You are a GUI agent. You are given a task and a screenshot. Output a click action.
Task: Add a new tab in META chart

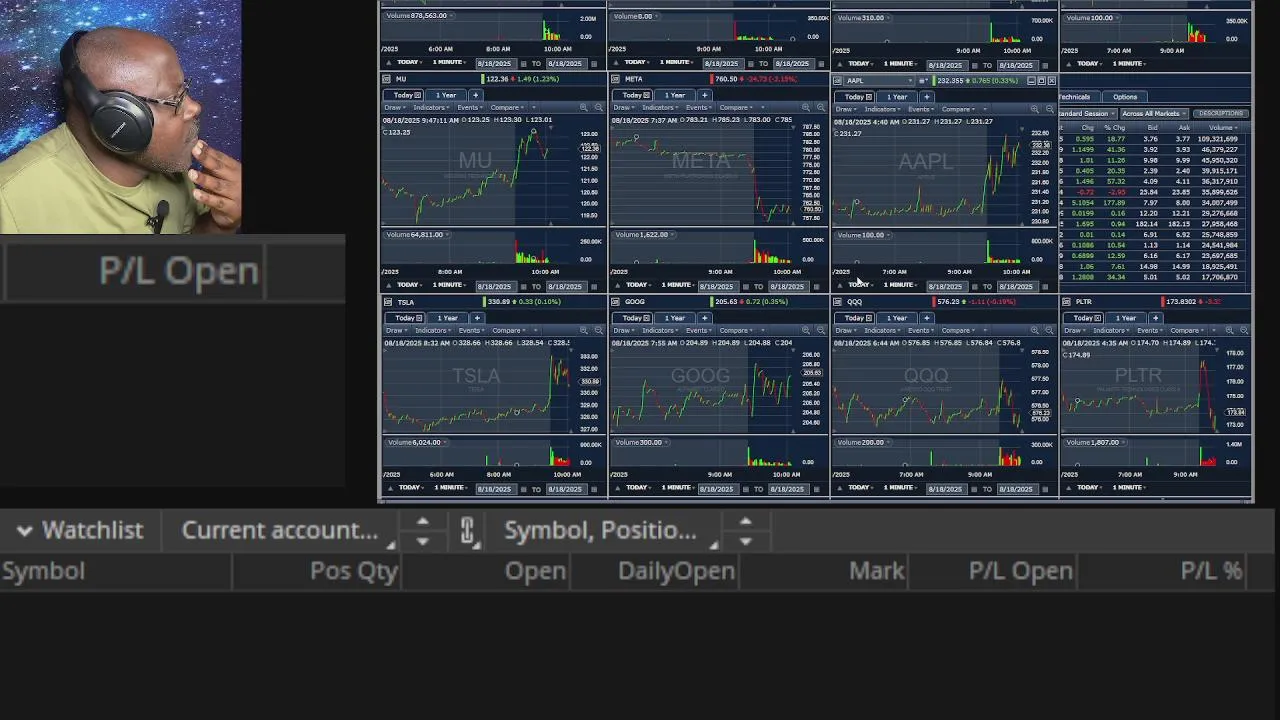(704, 95)
